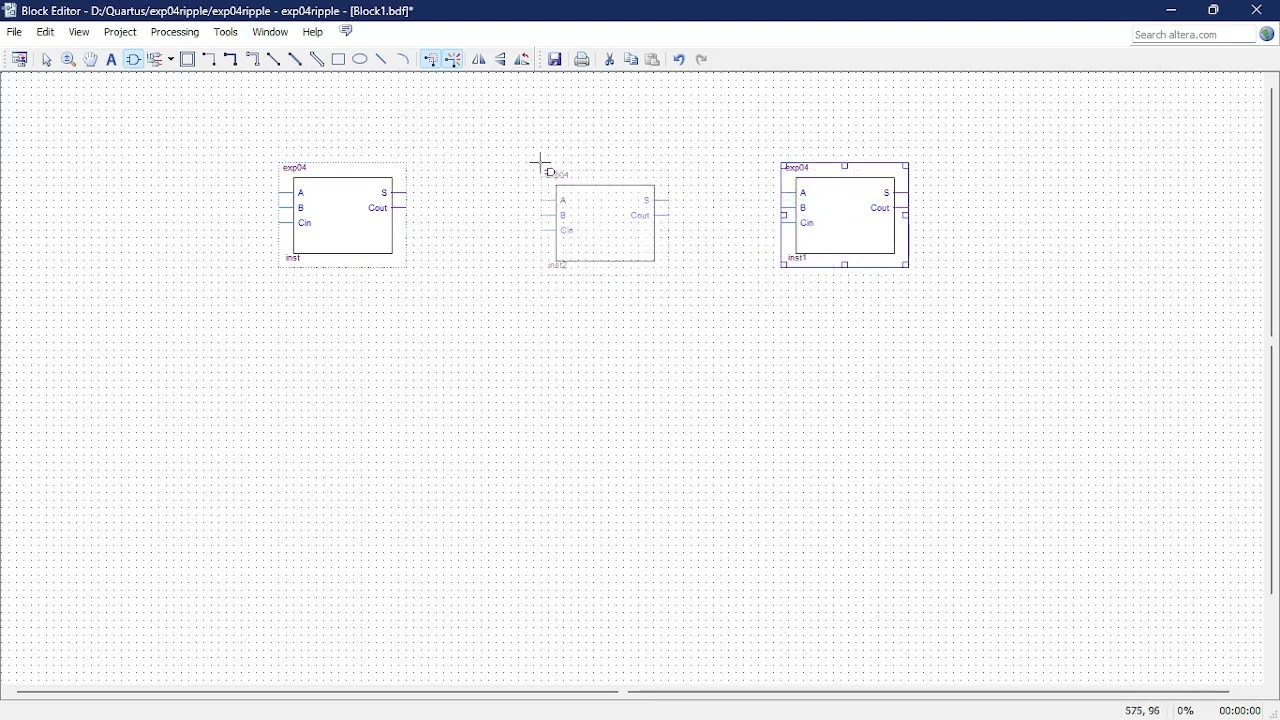Click the detach window icon in toolbar

[19, 60]
